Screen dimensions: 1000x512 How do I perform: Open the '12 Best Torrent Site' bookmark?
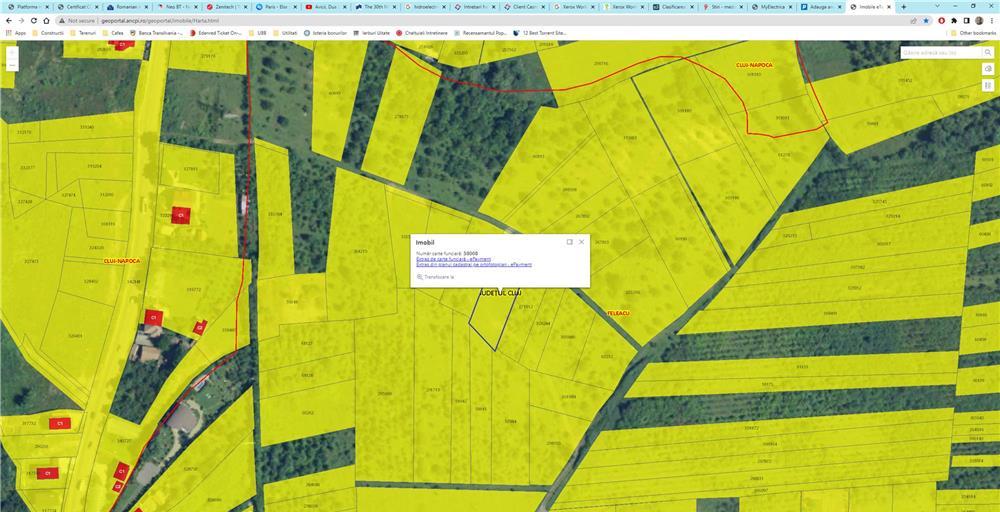540,33
